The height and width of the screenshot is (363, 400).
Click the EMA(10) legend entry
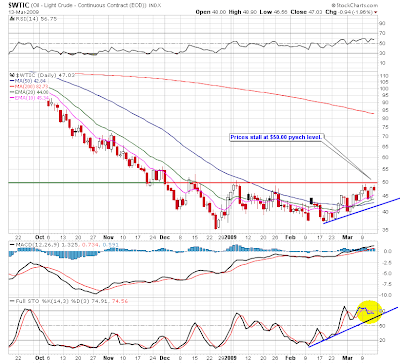(29, 98)
